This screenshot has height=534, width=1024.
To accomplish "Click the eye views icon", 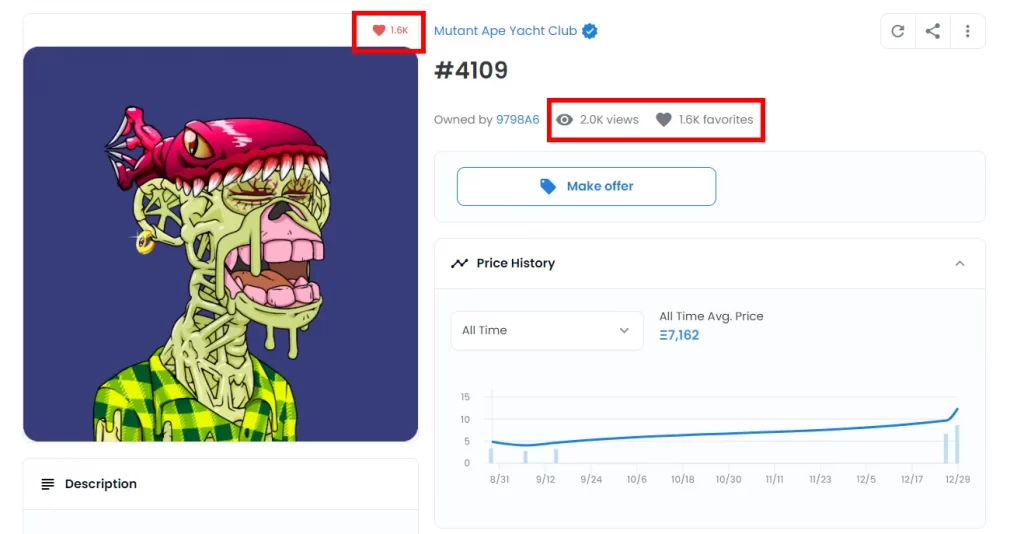I will point(564,119).
